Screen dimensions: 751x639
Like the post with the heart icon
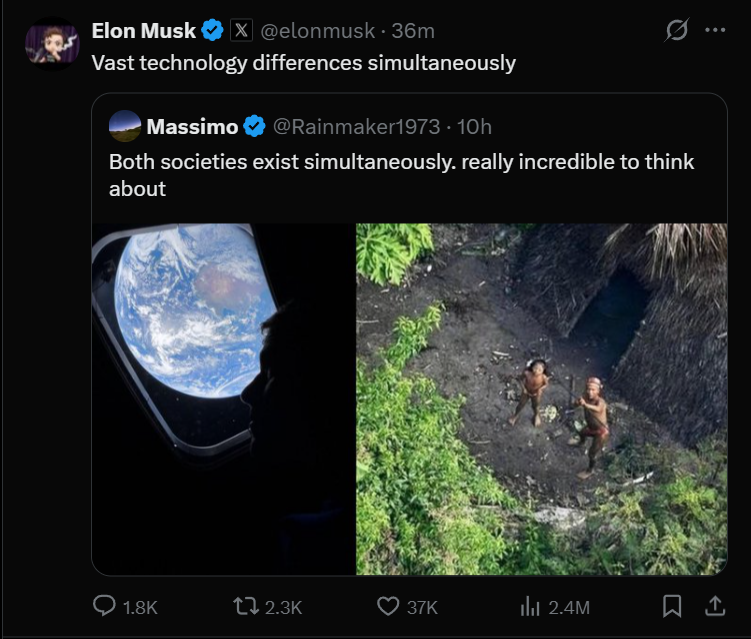click(387, 606)
